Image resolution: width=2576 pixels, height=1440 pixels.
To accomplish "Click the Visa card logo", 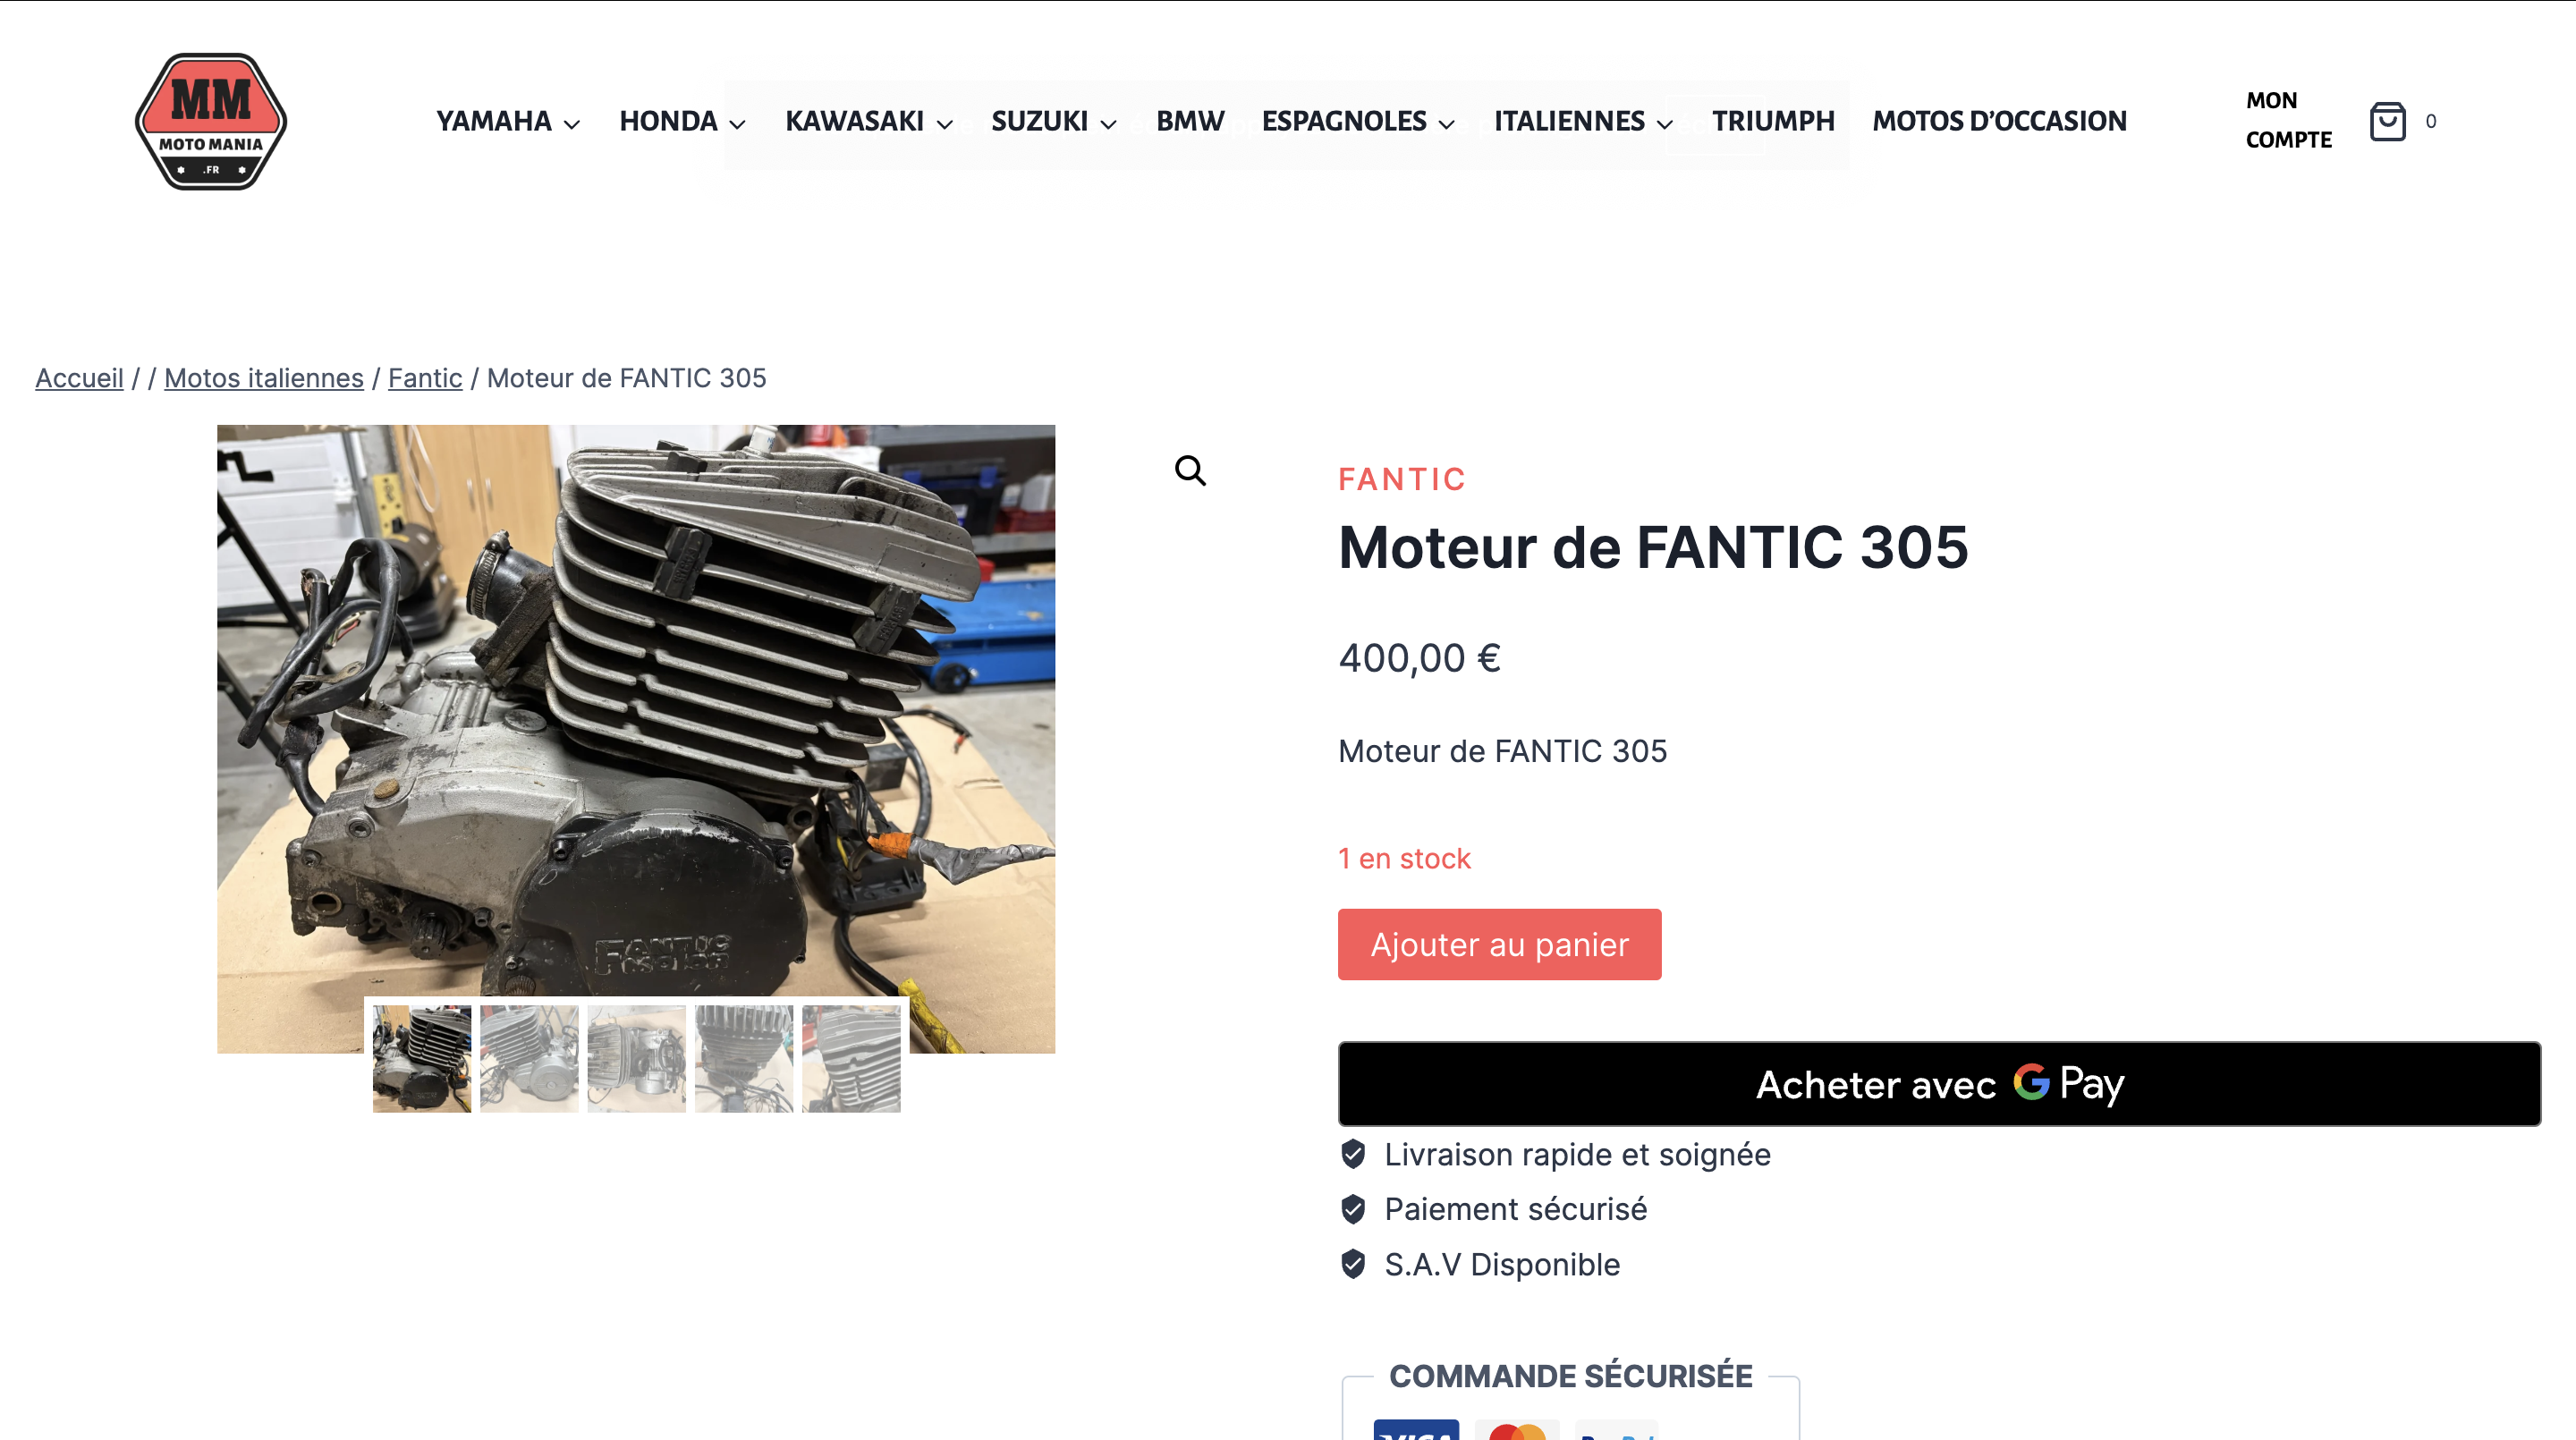I will tap(1416, 1430).
